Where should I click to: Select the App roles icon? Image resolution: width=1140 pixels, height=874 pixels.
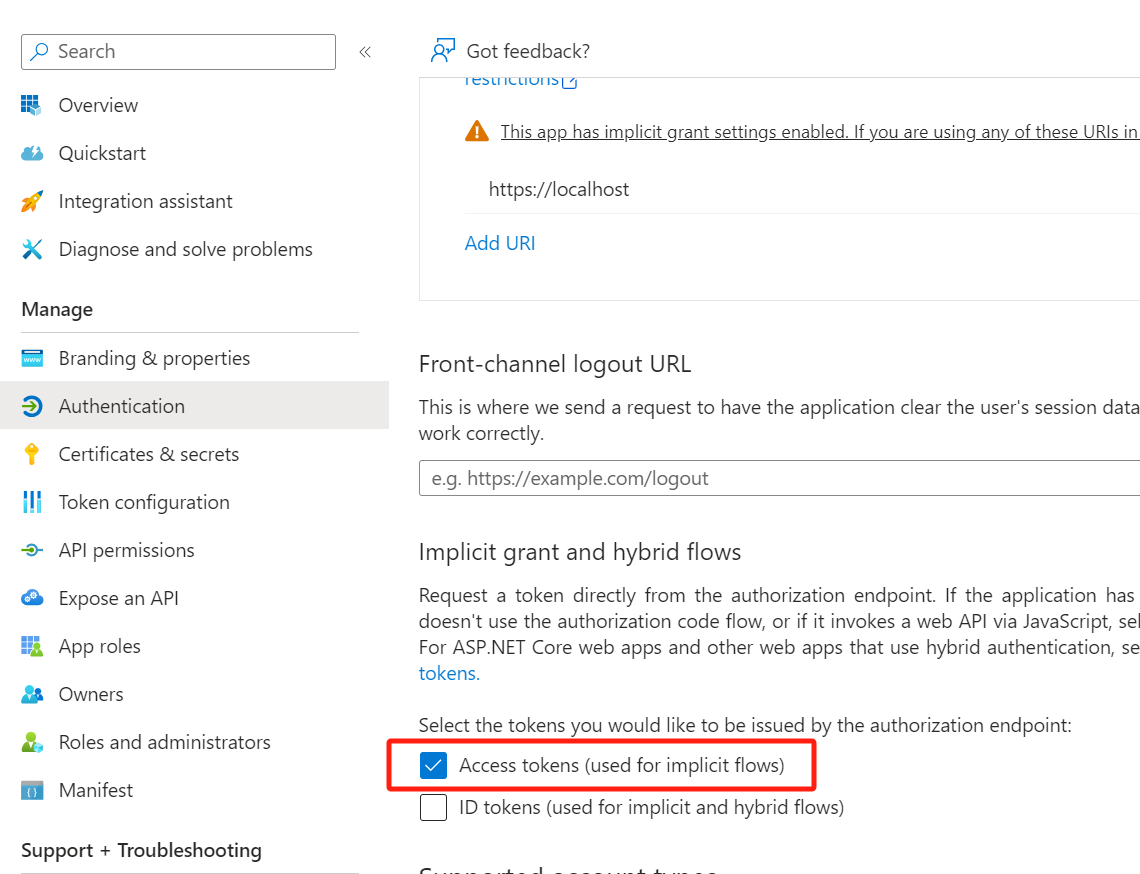pos(31,646)
